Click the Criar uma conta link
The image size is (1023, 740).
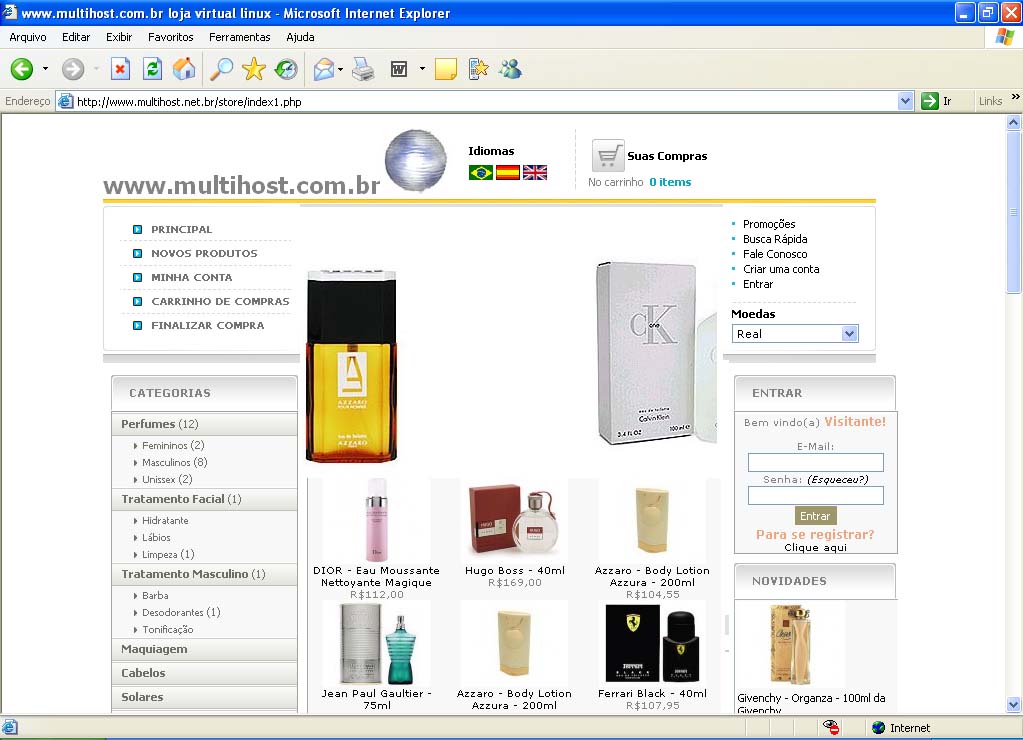[x=781, y=269]
